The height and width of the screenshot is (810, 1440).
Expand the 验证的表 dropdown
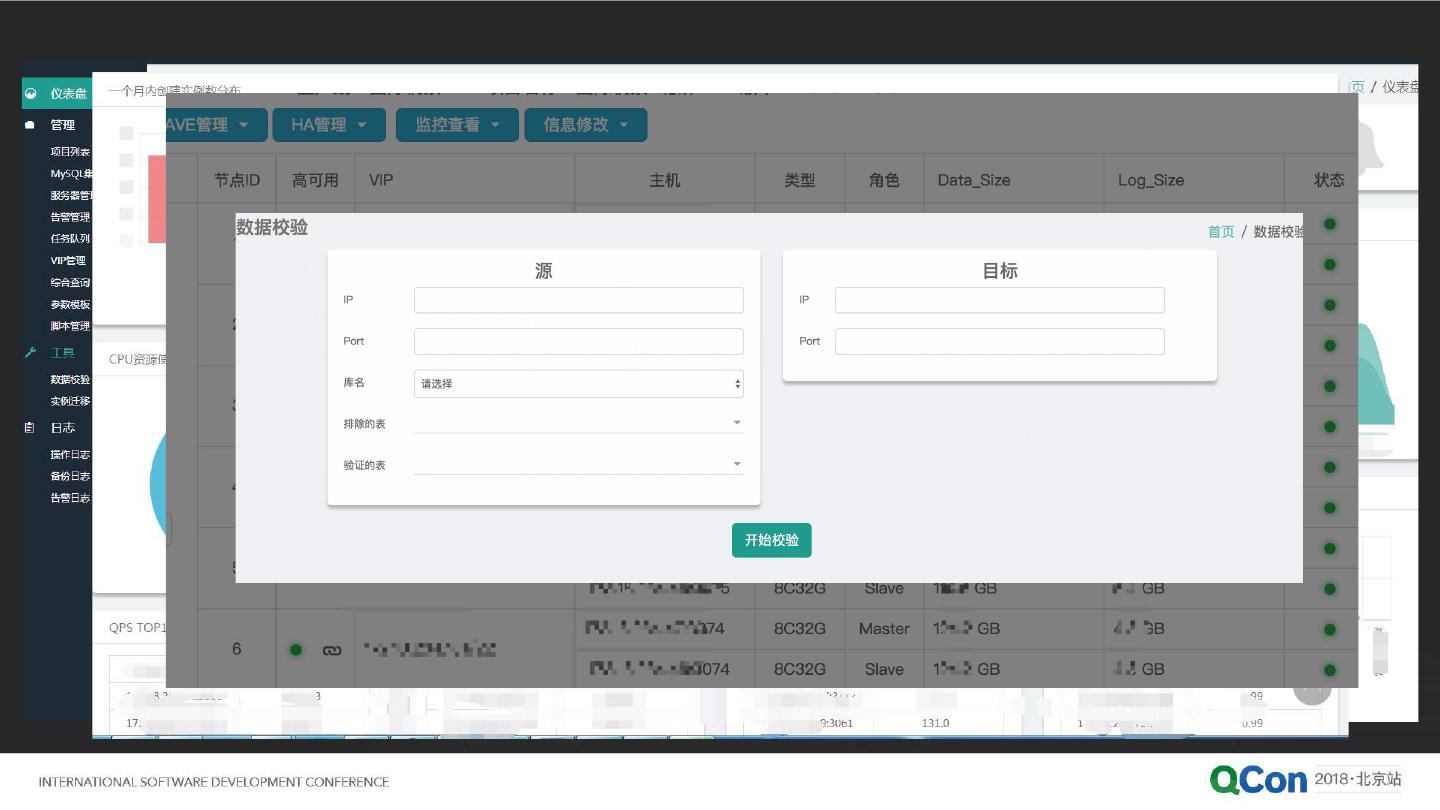[578, 464]
